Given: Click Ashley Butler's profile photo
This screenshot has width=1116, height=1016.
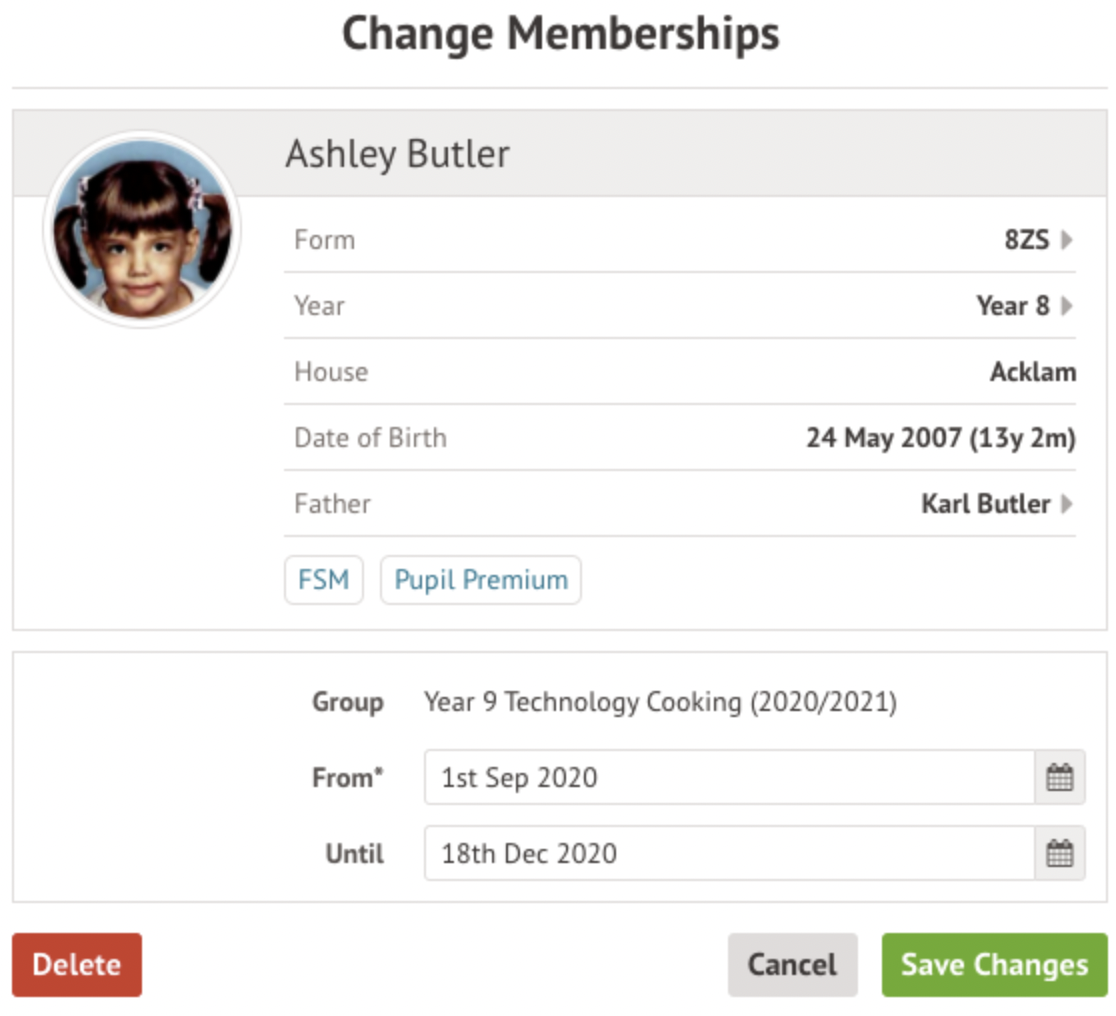Looking at the screenshot, I should coord(142,230).
